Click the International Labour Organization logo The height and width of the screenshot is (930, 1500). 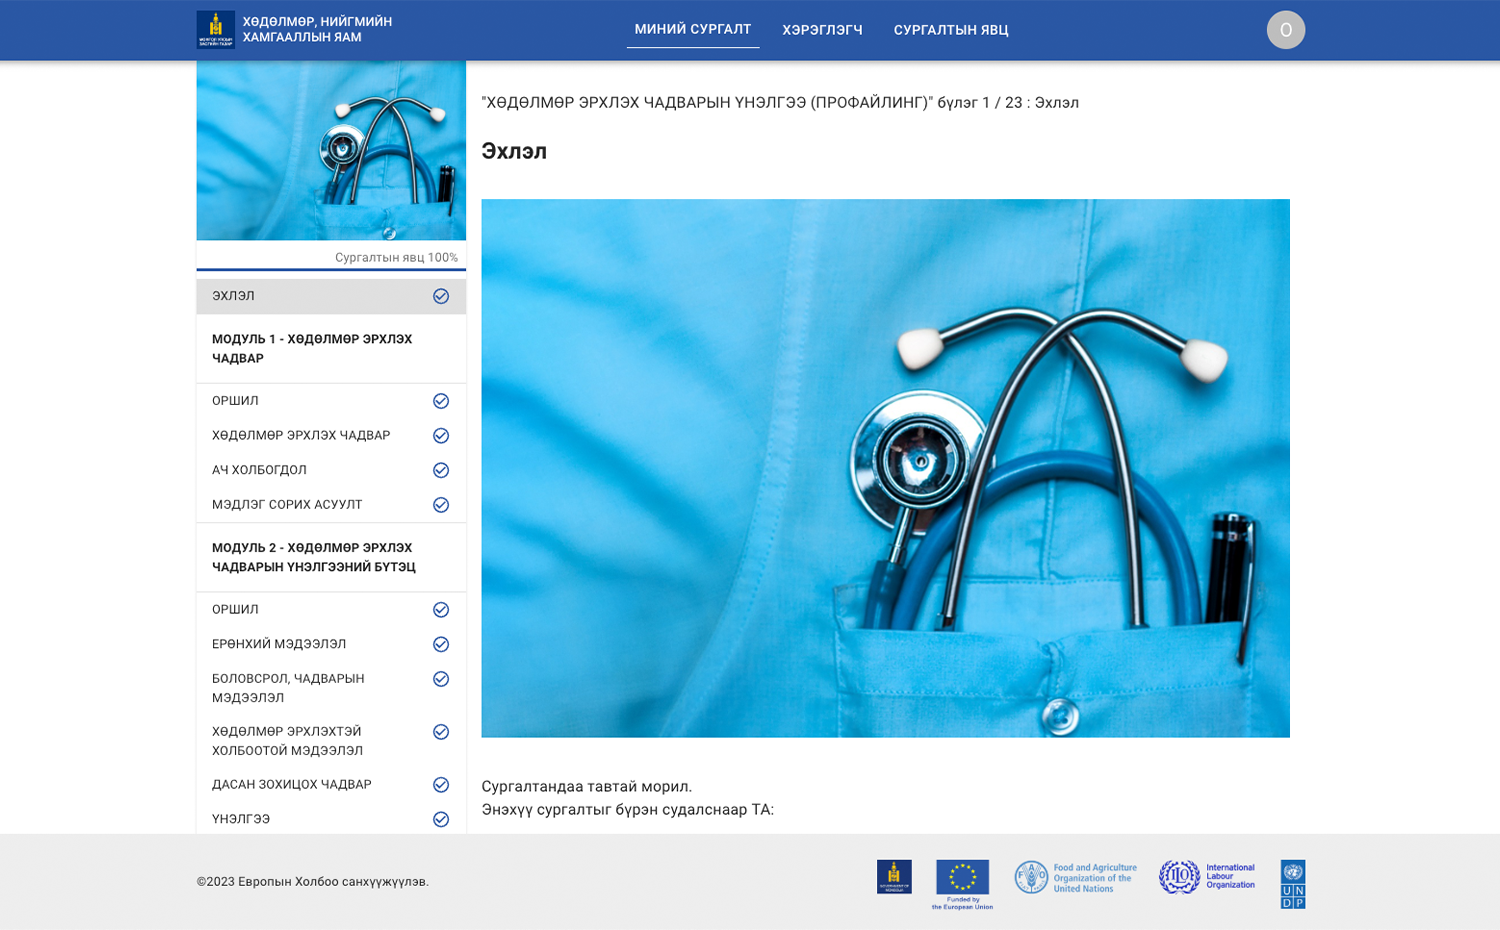click(x=1206, y=877)
